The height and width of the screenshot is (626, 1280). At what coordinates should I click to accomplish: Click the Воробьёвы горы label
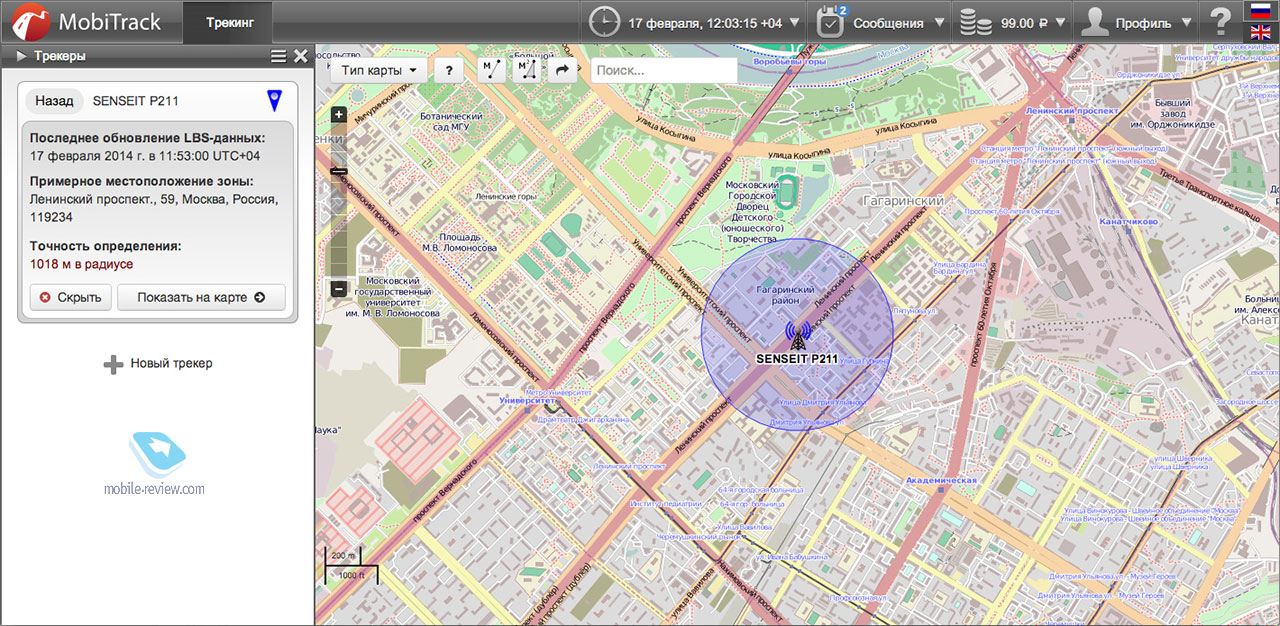789,62
